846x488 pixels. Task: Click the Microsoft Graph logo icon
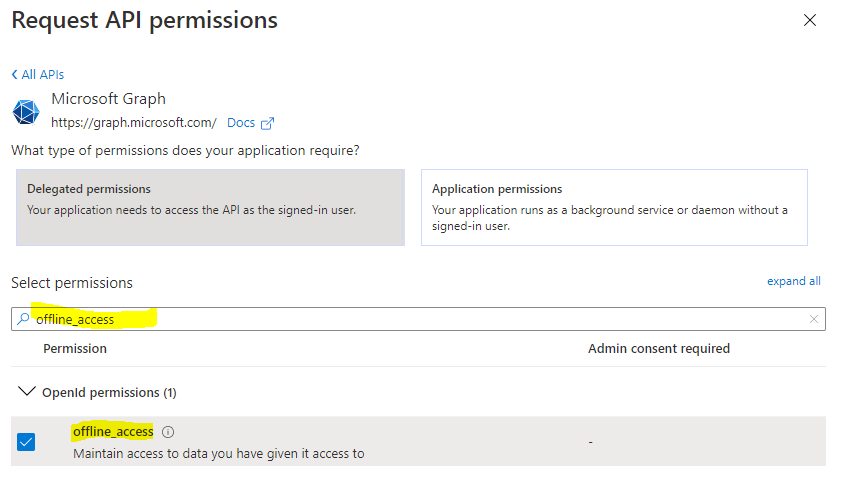coord(26,112)
